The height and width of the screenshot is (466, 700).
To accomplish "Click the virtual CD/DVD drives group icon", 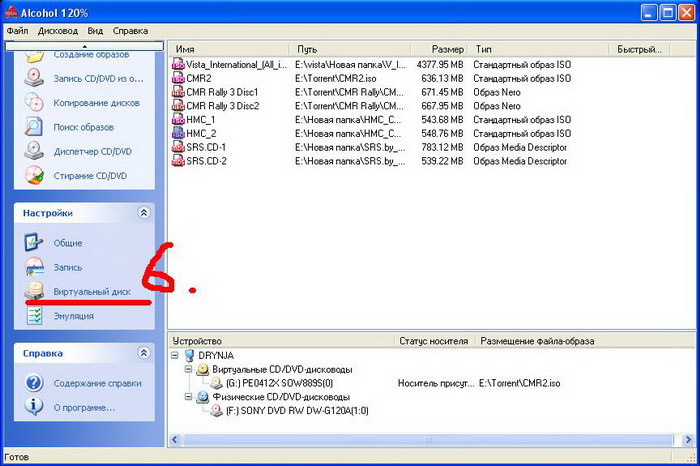I will (x=203, y=370).
